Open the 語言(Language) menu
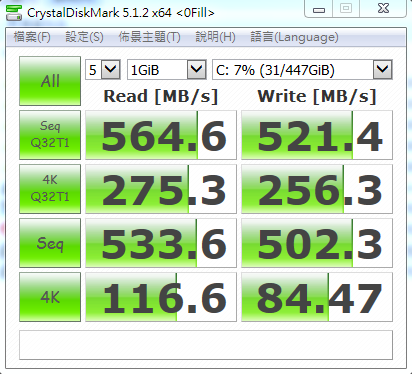Viewport: 412px width, 374px height. pyautogui.click(x=294, y=37)
